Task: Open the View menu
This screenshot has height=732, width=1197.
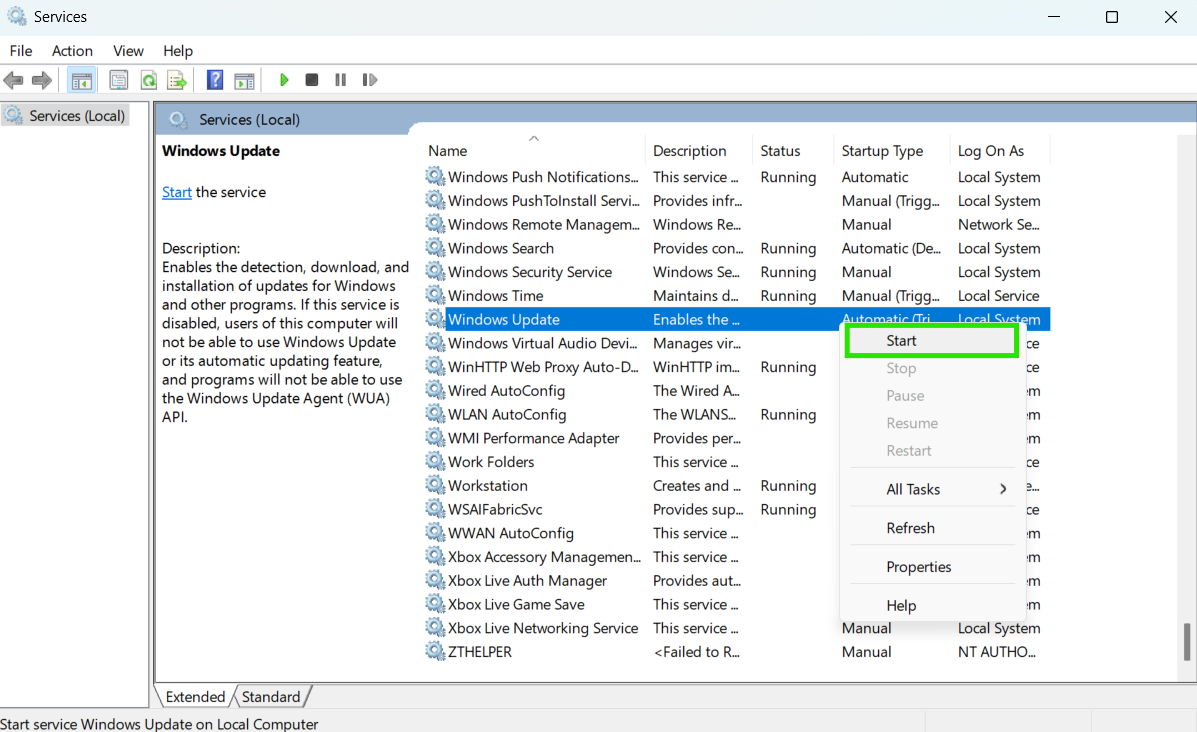Action: [x=127, y=50]
